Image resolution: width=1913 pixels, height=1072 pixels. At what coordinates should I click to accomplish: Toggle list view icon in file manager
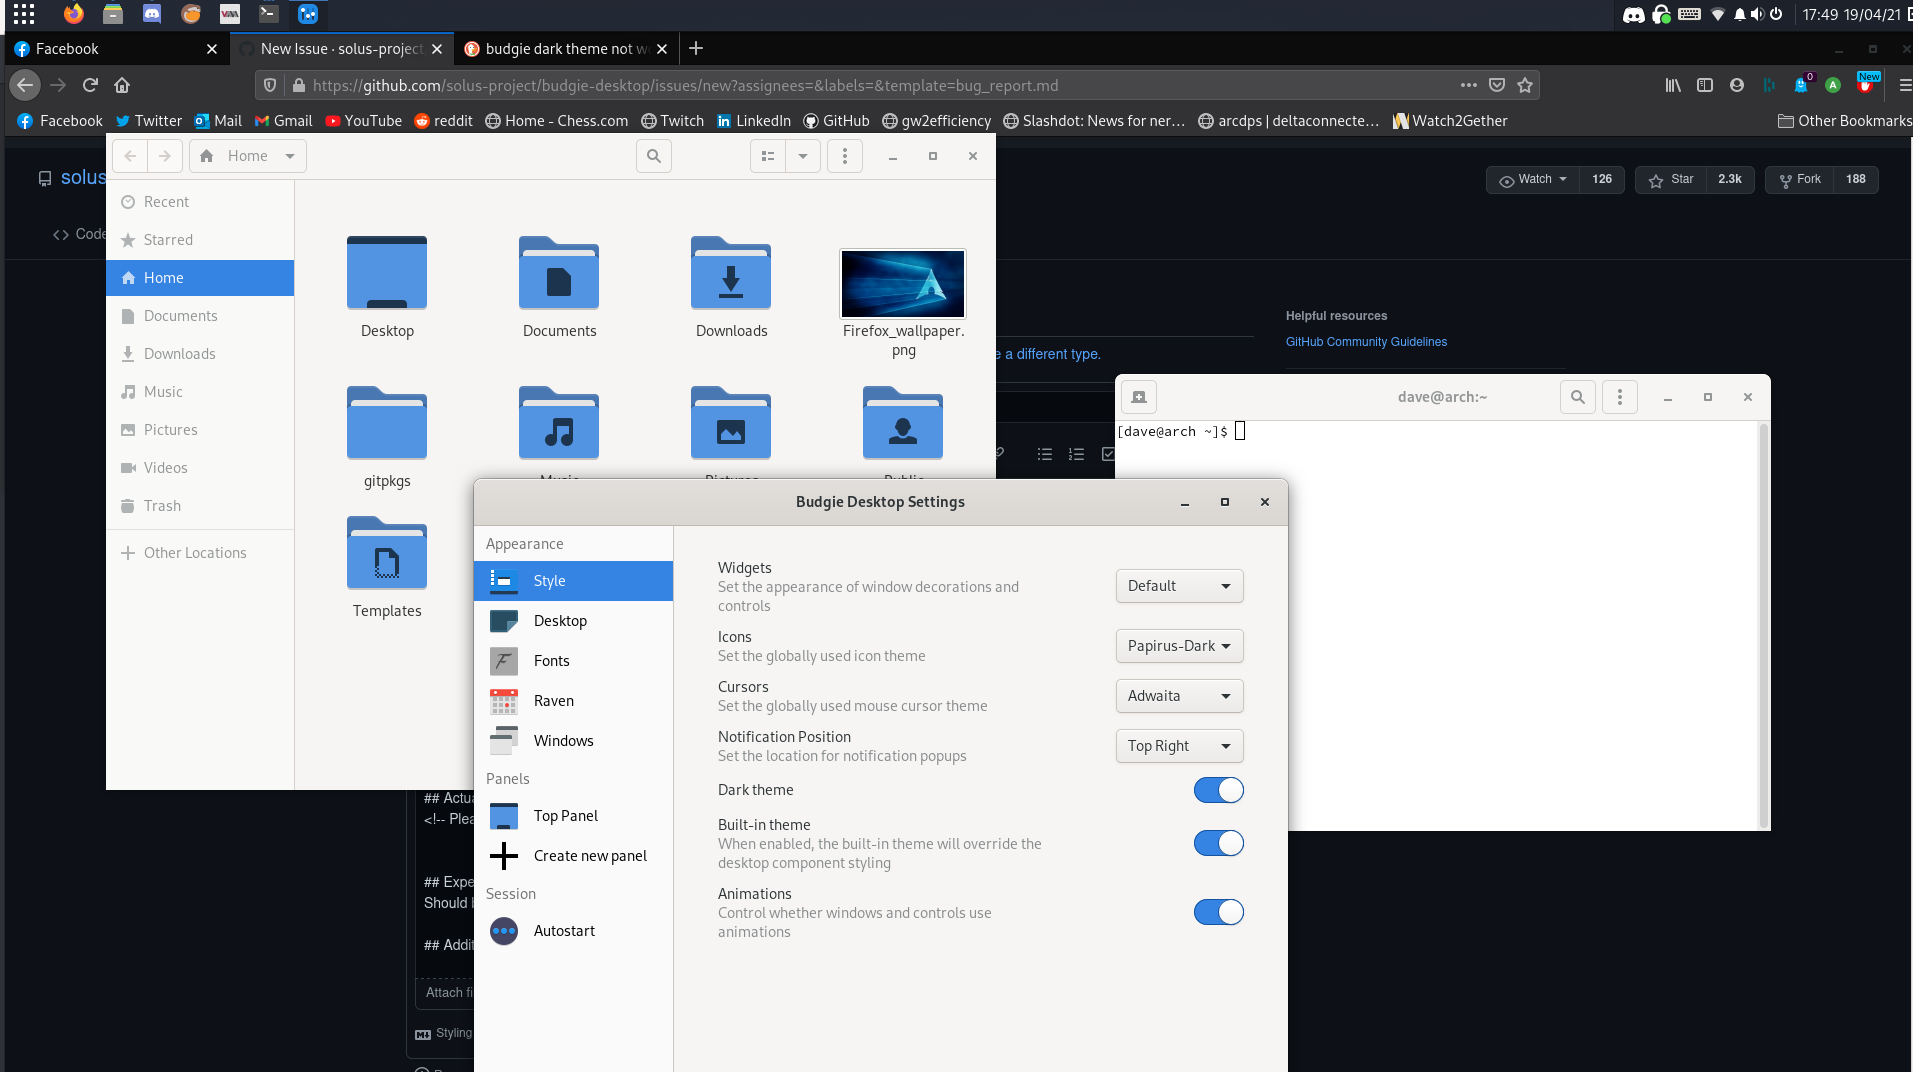click(768, 156)
